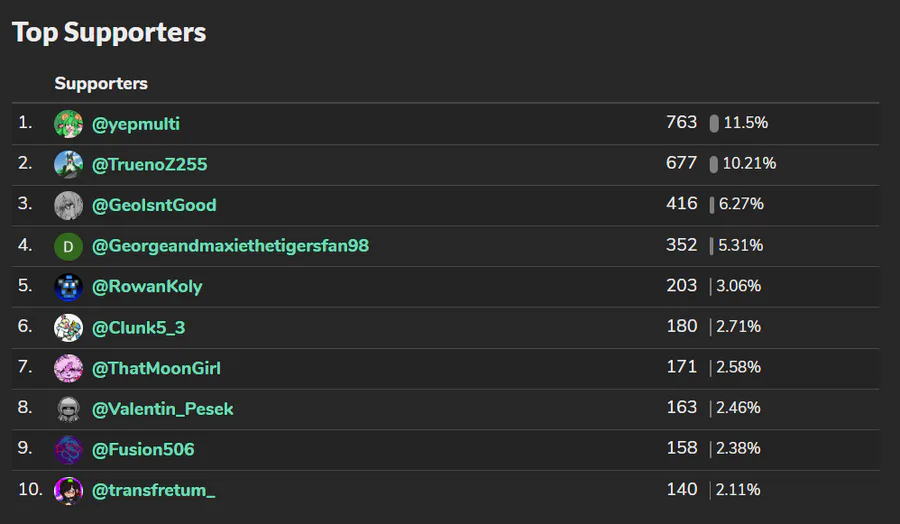Click the @GeoIsntGood username
900x524 pixels.
pyautogui.click(x=154, y=205)
